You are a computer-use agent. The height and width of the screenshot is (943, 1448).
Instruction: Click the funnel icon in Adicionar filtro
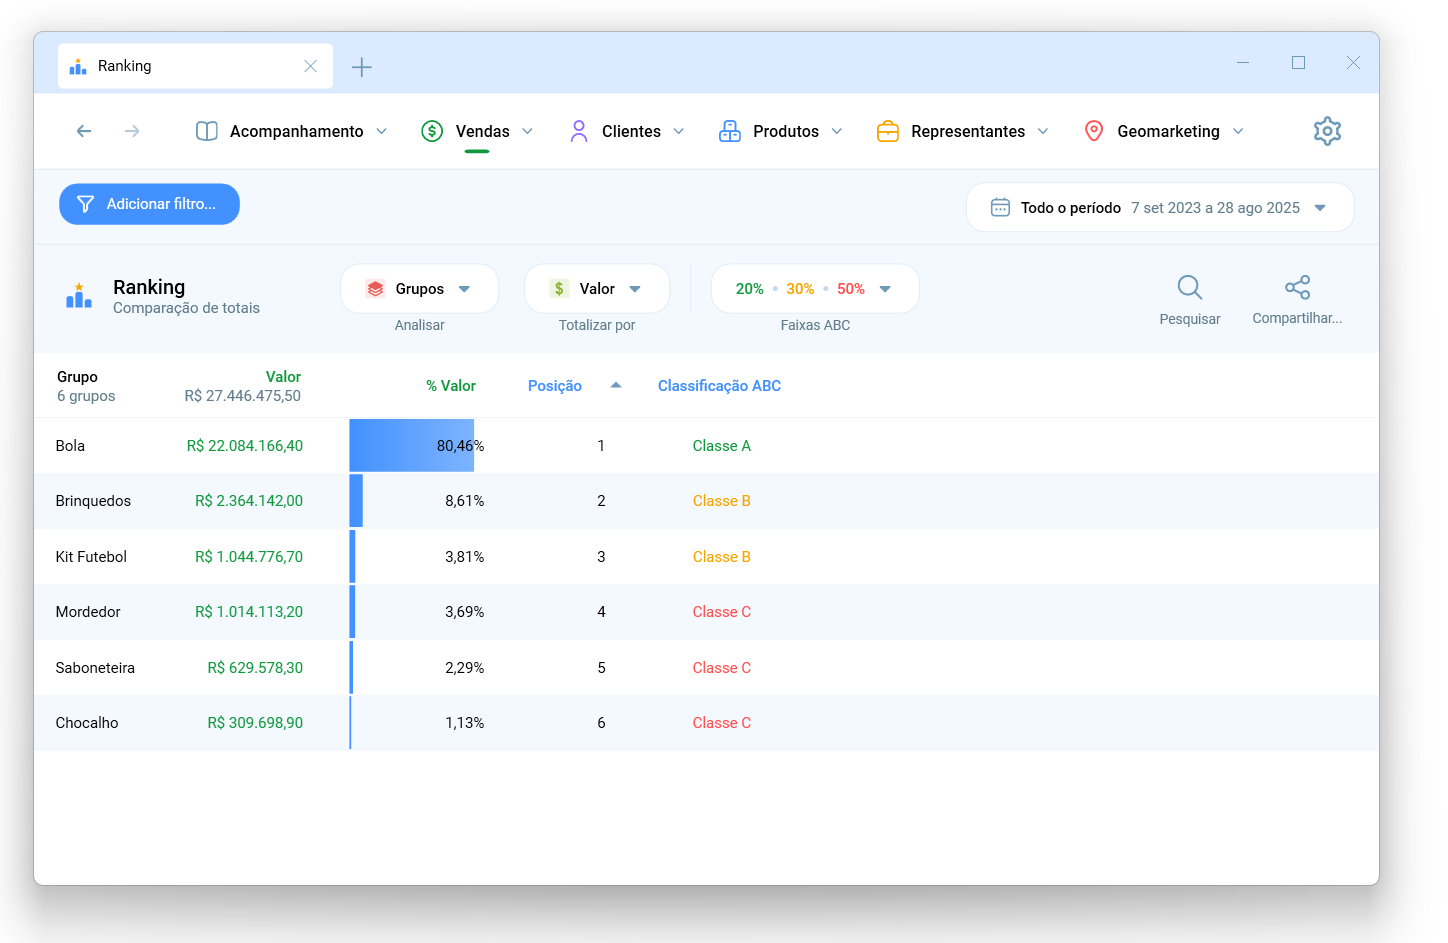tap(86, 204)
